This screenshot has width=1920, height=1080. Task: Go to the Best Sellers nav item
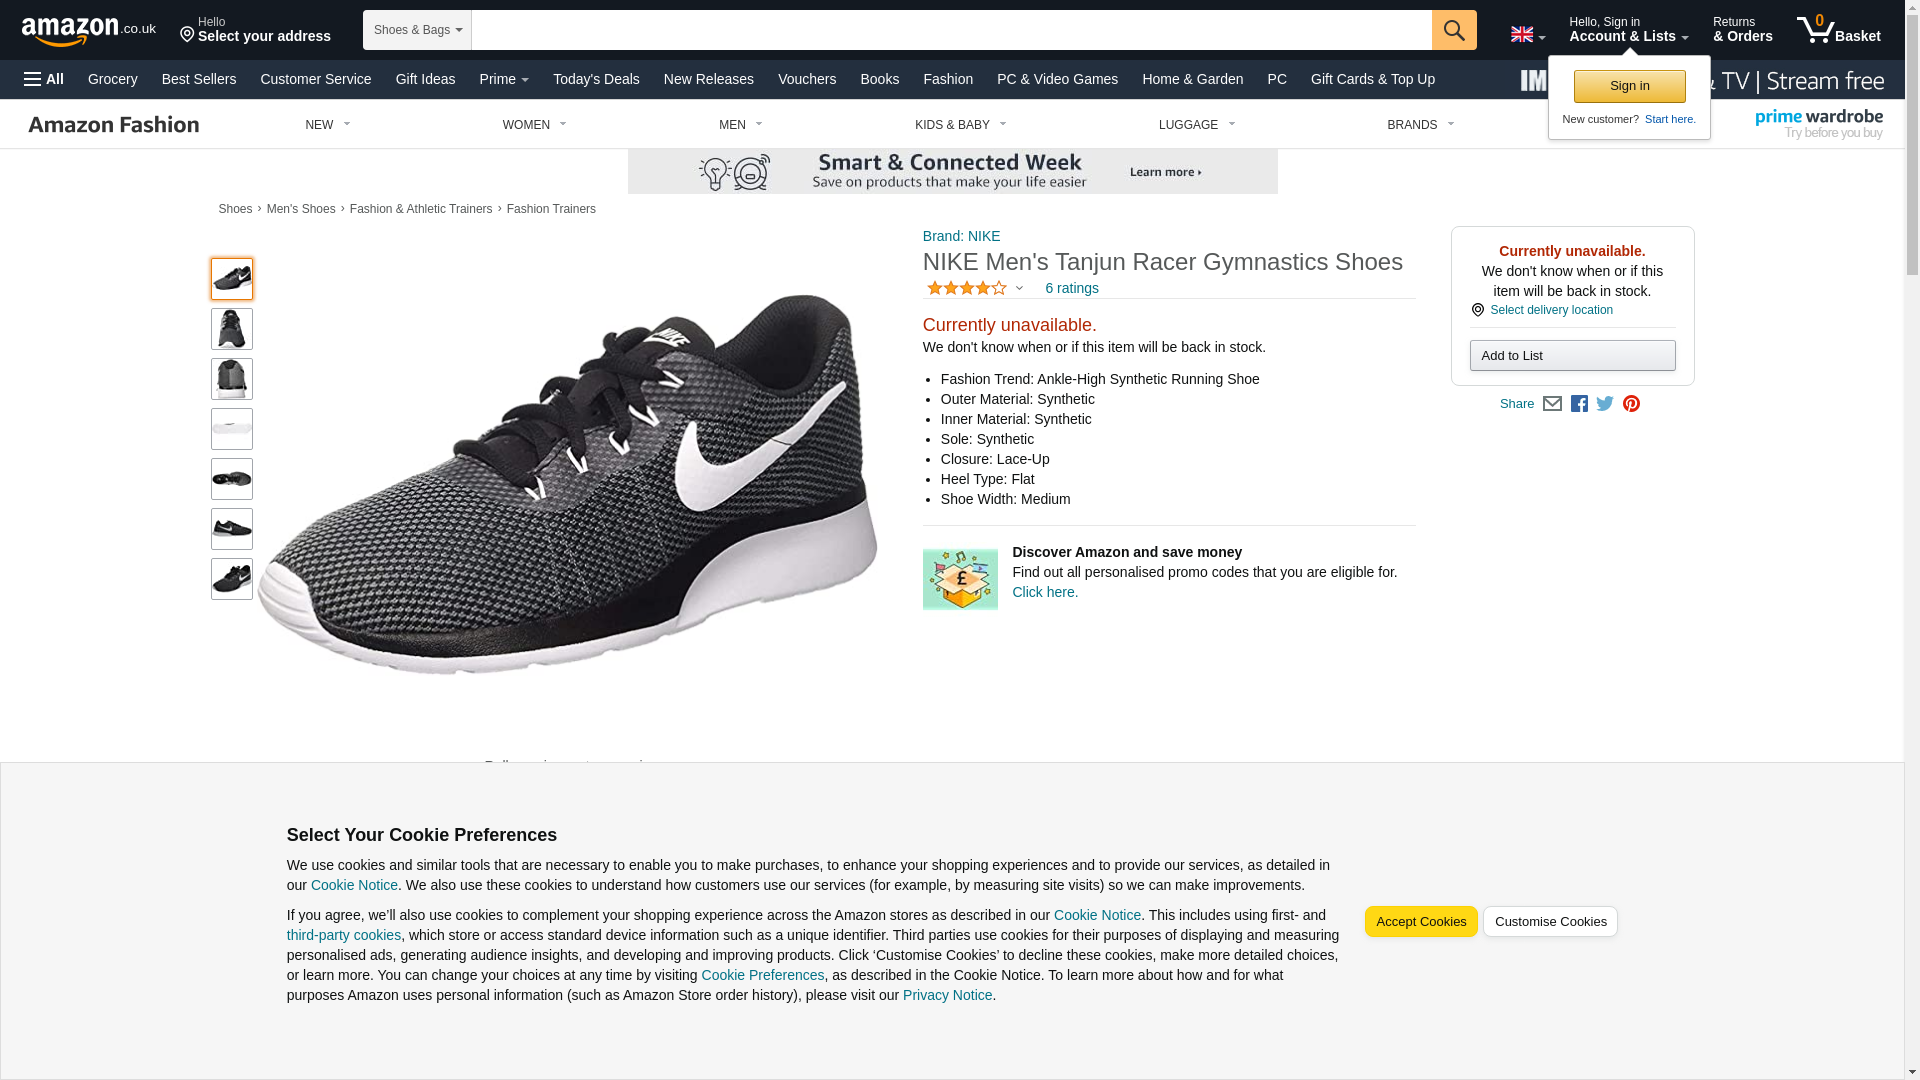(199, 79)
